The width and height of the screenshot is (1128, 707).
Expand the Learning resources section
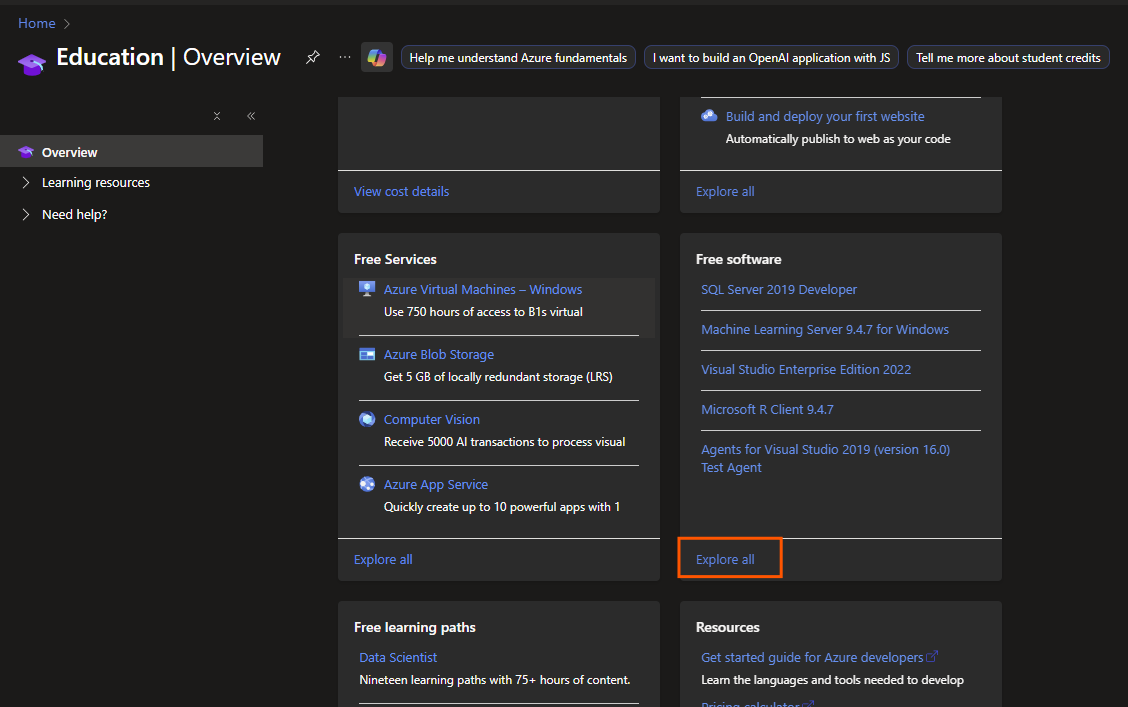tap(26, 183)
